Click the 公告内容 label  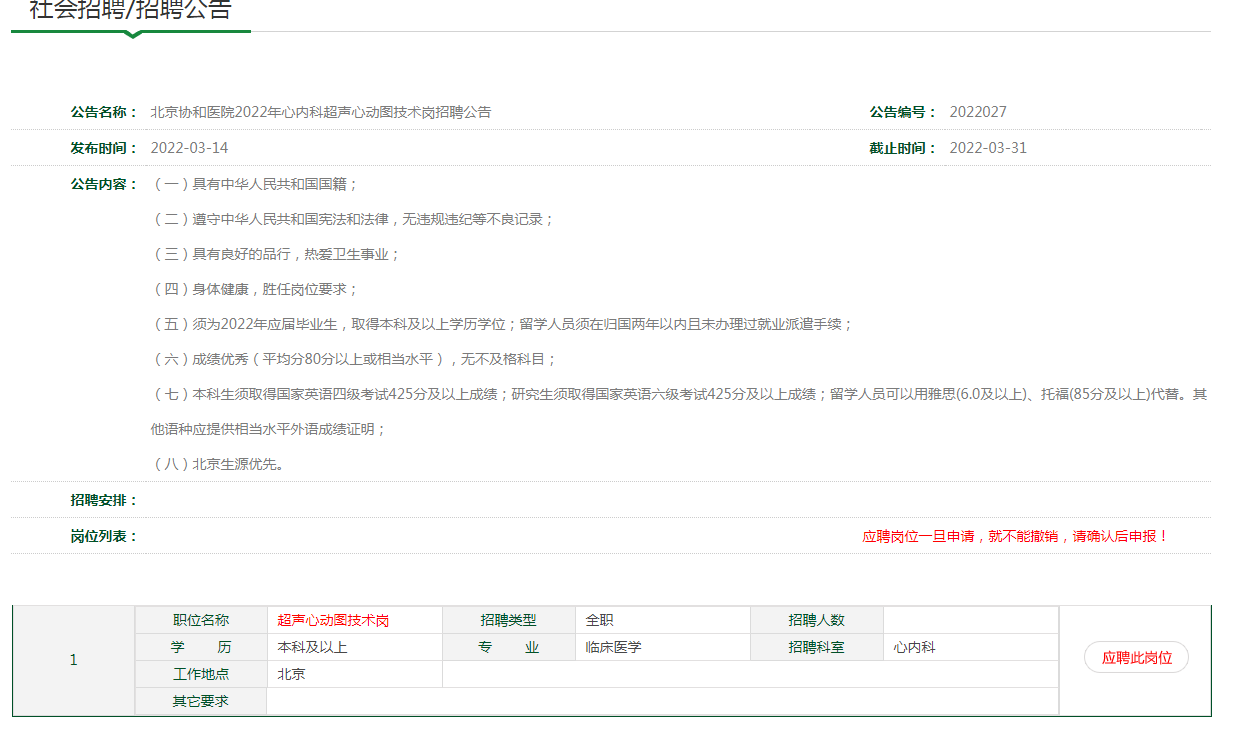104,184
